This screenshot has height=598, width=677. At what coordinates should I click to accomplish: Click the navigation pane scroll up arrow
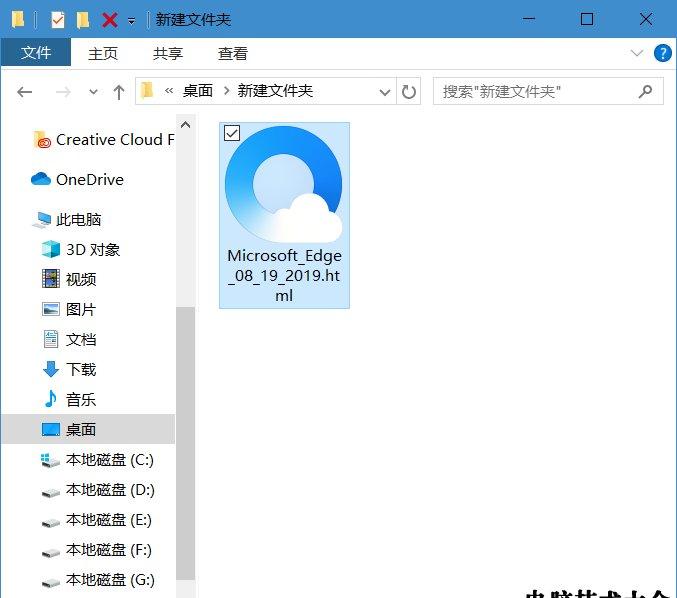(186, 125)
